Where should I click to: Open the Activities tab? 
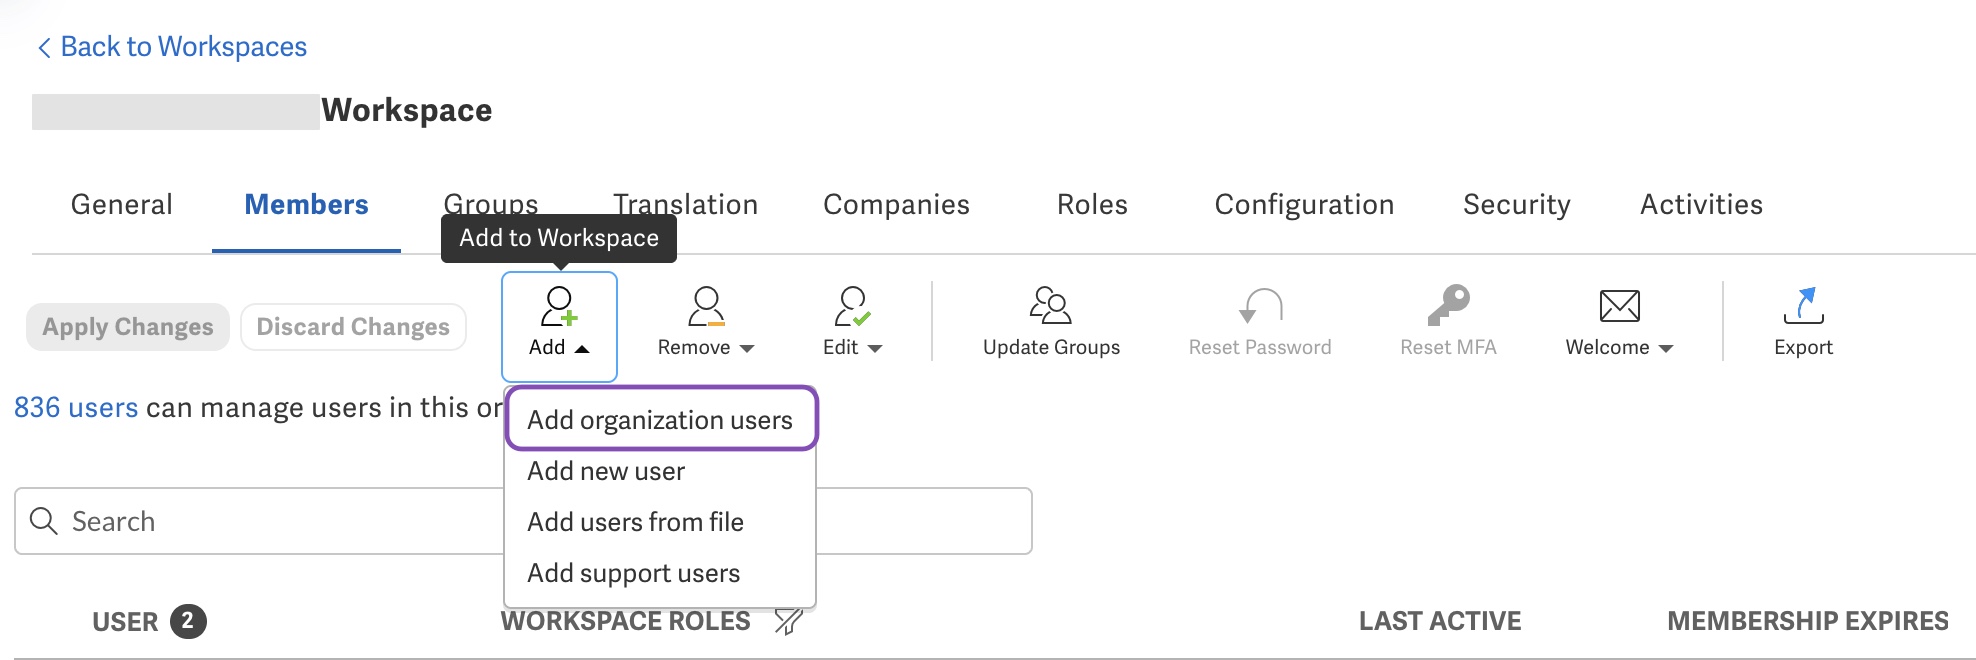1701,205
